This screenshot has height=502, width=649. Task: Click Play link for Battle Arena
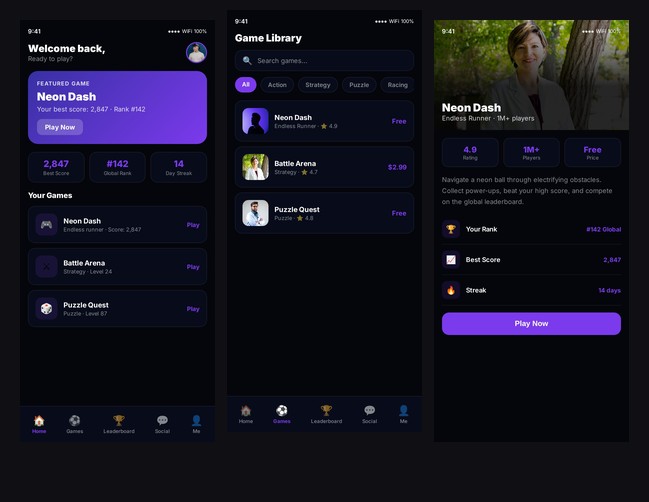tap(193, 267)
